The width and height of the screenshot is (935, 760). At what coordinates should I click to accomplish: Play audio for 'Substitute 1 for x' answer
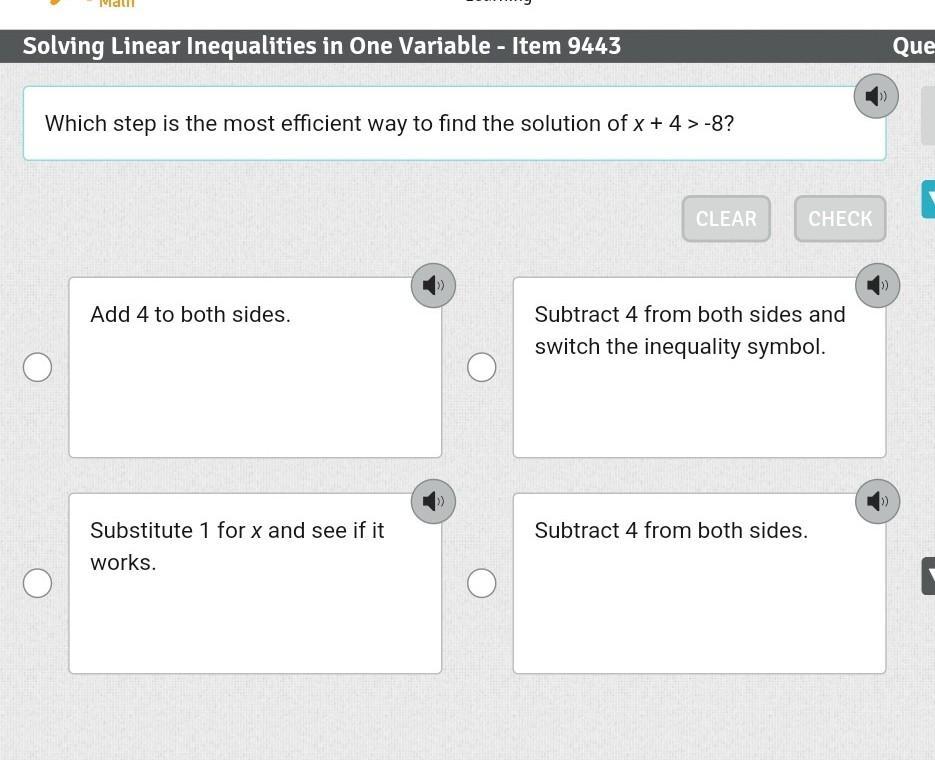[434, 501]
